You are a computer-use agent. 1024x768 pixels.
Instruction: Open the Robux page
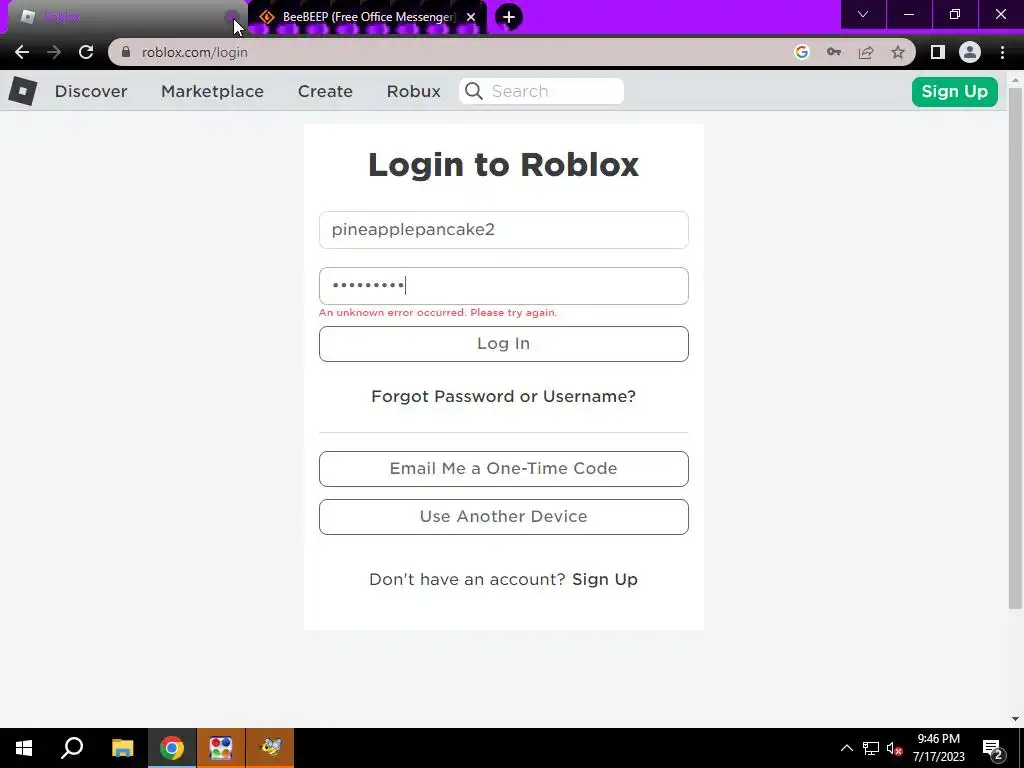pyautogui.click(x=413, y=91)
